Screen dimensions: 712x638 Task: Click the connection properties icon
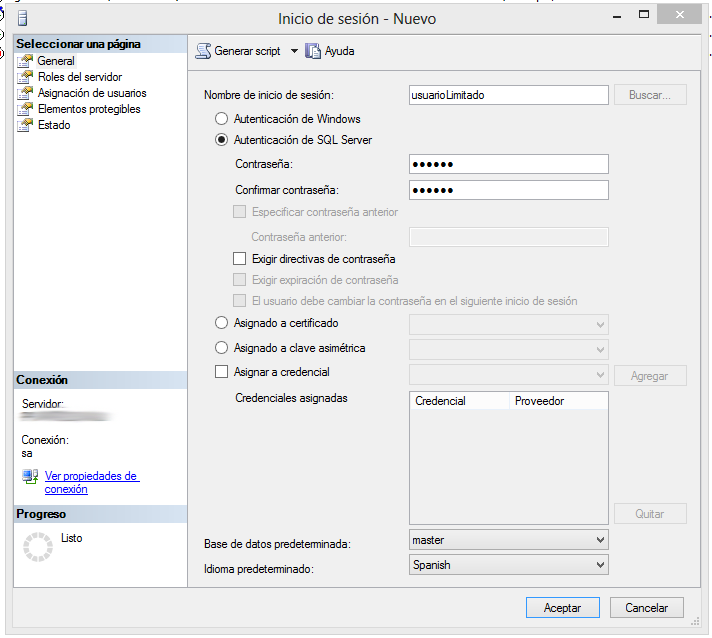click(x=30, y=477)
